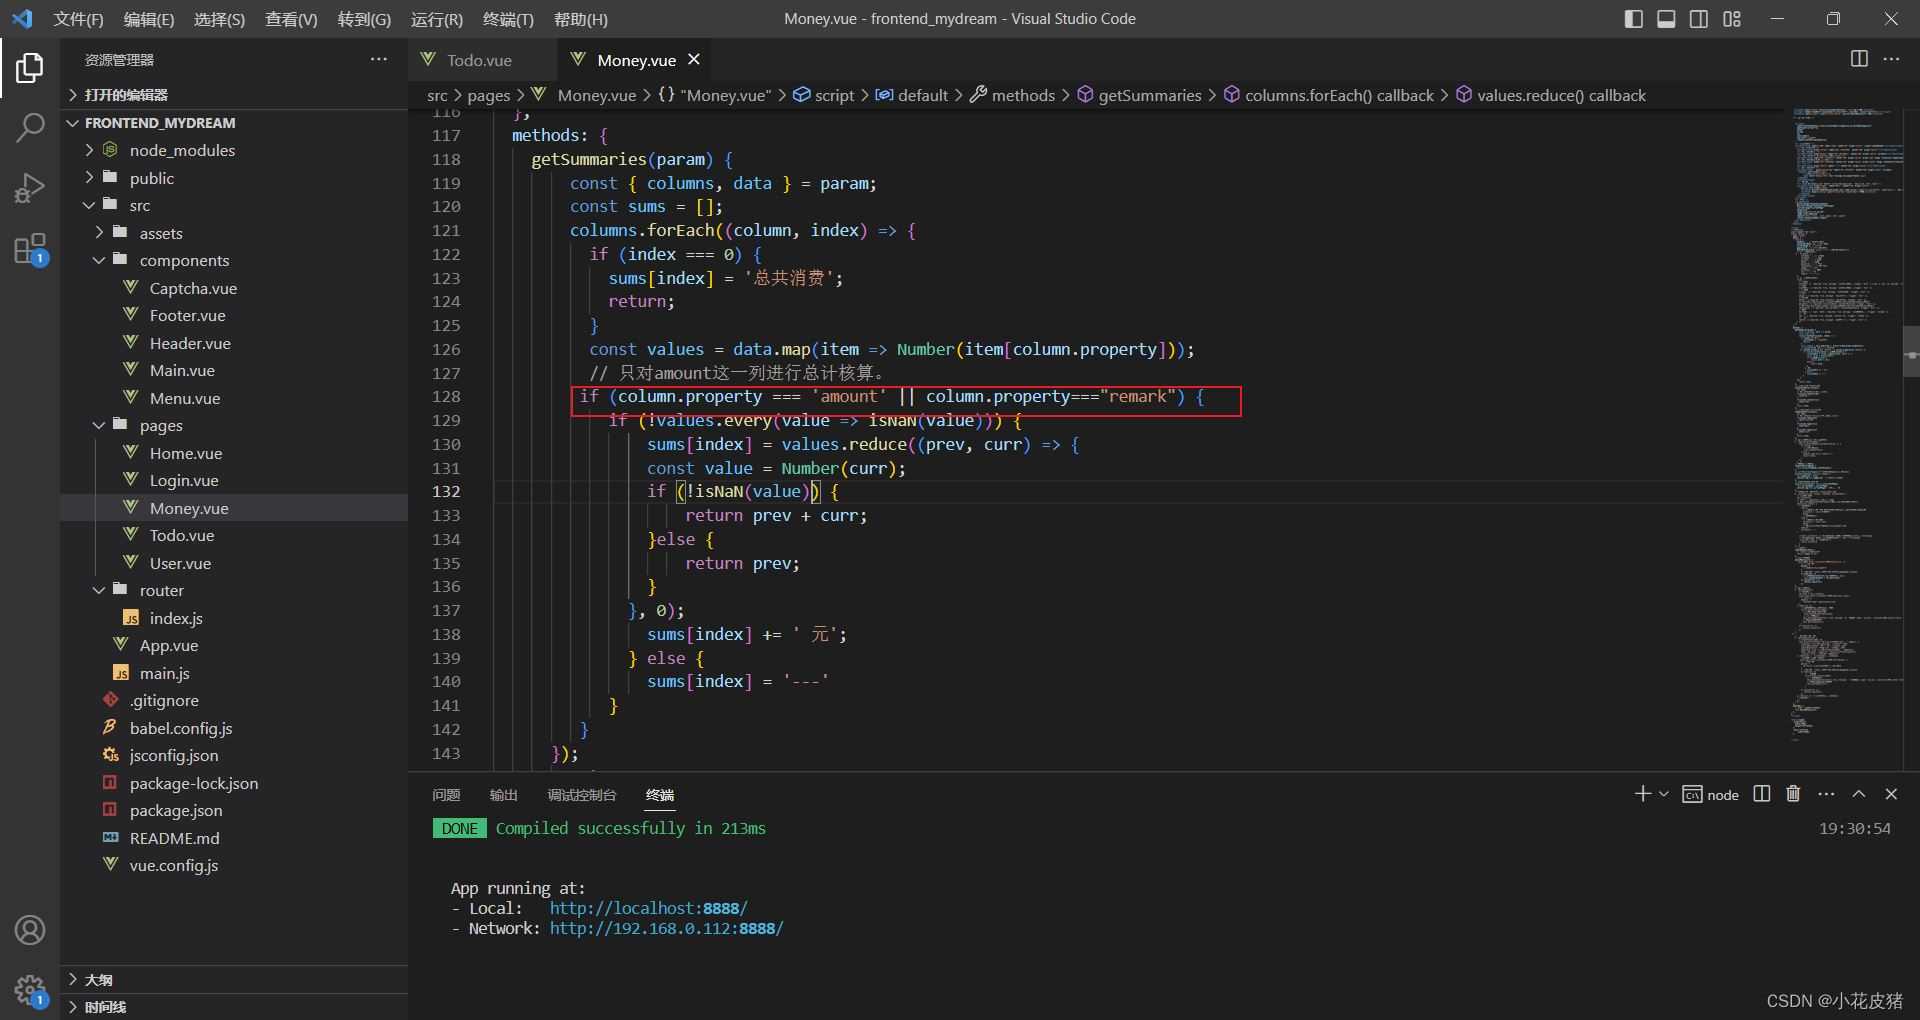
Task: Split the terminal
Action: click(x=1762, y=794)
